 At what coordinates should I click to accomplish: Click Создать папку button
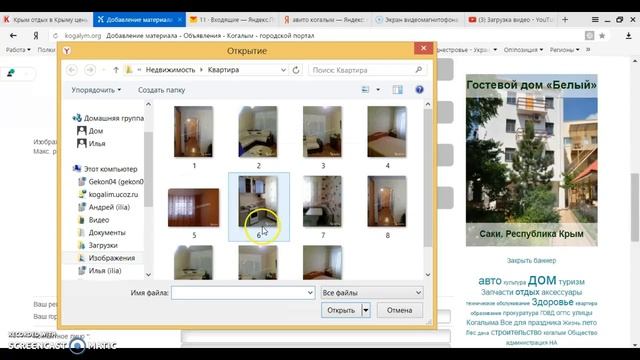tap(161, 90)
